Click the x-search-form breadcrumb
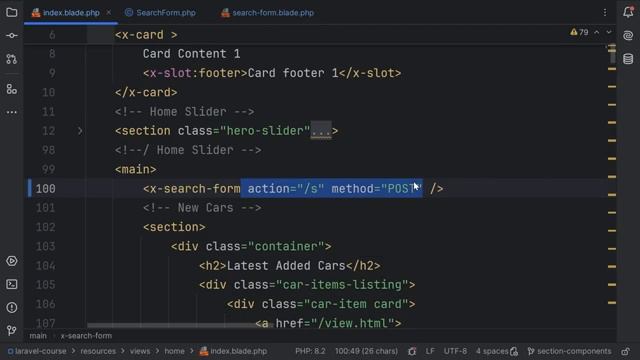This screenshot has width=640, height=360. pos(86,336)
